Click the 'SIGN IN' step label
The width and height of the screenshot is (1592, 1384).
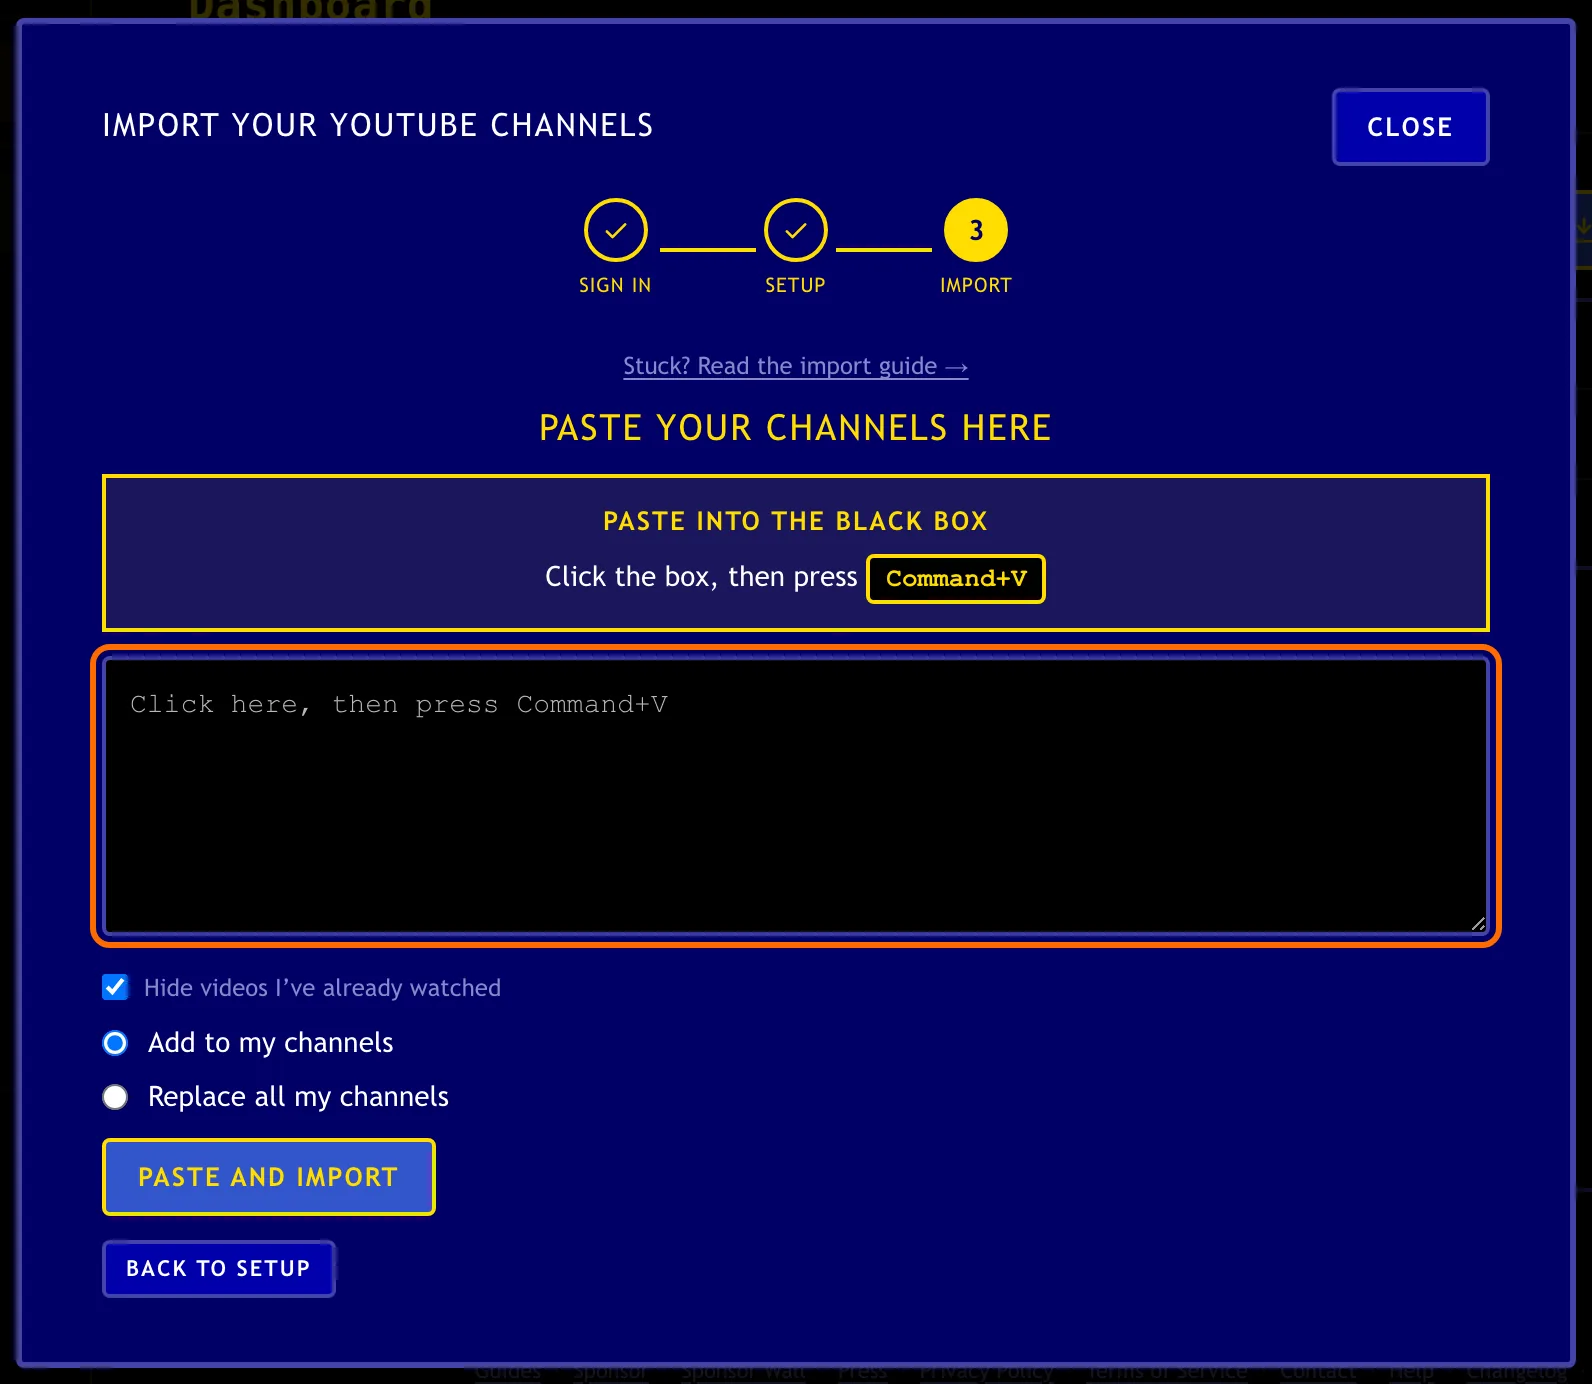(x=615, y=285)
